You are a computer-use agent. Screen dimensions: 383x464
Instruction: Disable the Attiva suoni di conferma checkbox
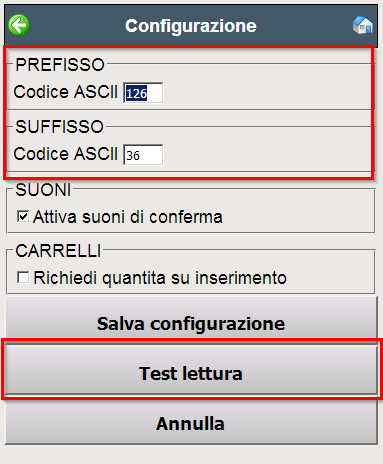(x=23, y=216)
